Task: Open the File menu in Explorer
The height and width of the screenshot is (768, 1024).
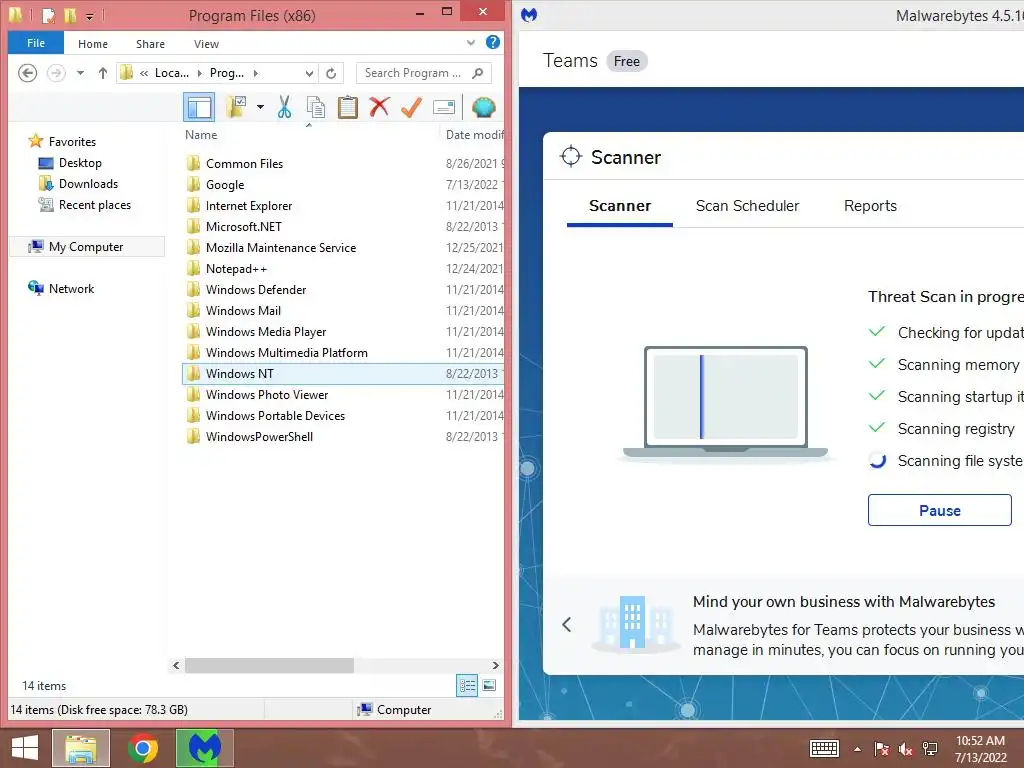Action: pos(36,43)
